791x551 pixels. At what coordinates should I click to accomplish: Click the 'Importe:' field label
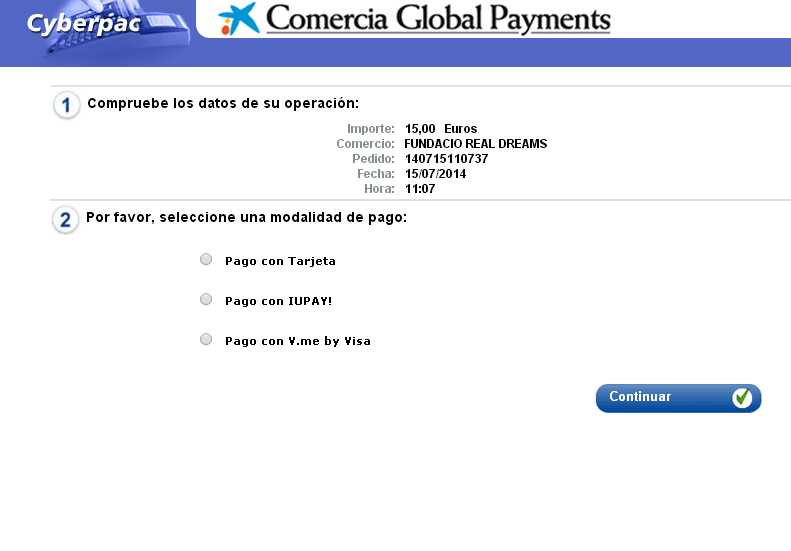click(371, 129)
